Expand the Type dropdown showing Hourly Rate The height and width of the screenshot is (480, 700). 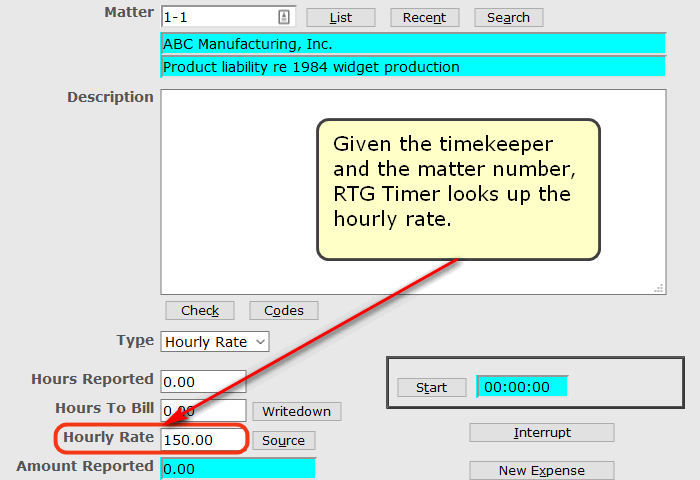tap(215, 342)
